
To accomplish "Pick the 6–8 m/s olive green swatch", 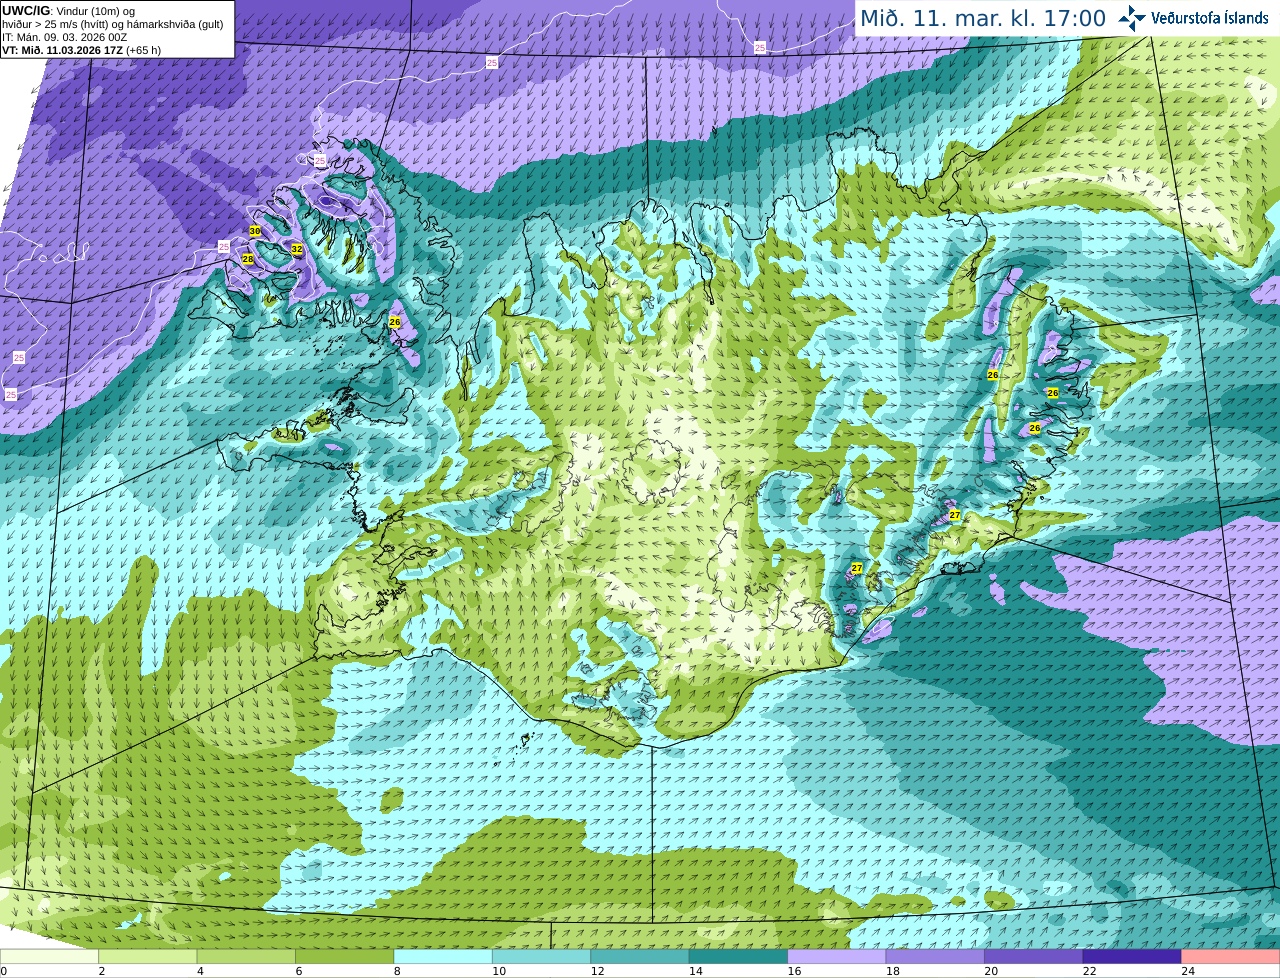I will pos(345,957).
